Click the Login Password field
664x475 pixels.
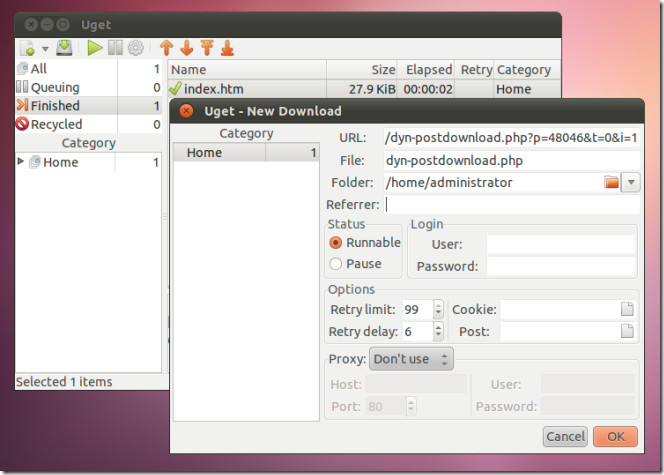561,266
